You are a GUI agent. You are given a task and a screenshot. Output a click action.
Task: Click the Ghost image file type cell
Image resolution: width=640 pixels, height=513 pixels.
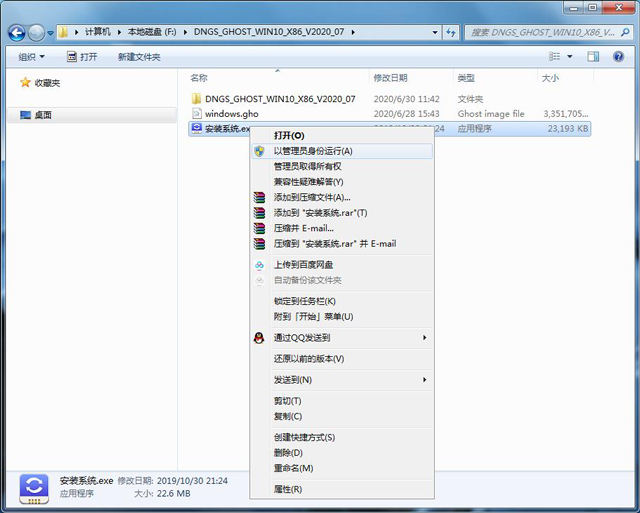click(x=491, y=113)
